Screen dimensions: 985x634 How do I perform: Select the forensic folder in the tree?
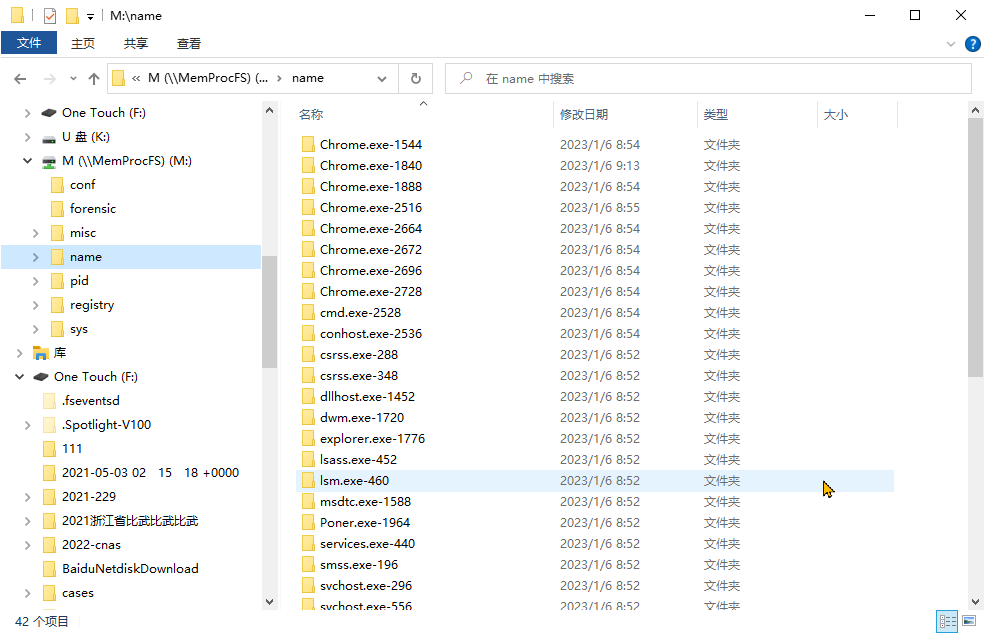click(93, 209)
